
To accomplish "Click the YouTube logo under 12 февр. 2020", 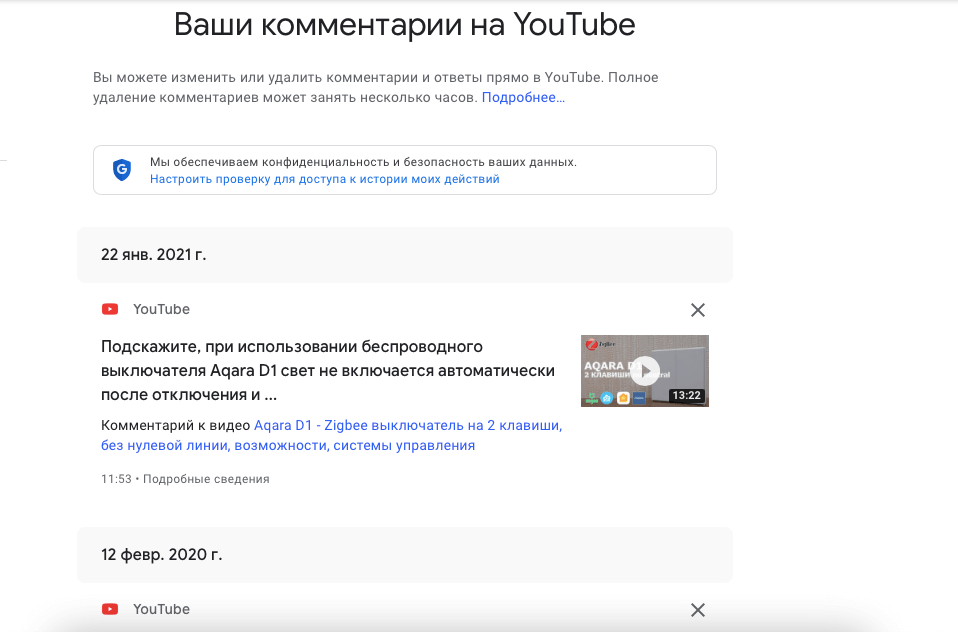I will coord(110,610).
